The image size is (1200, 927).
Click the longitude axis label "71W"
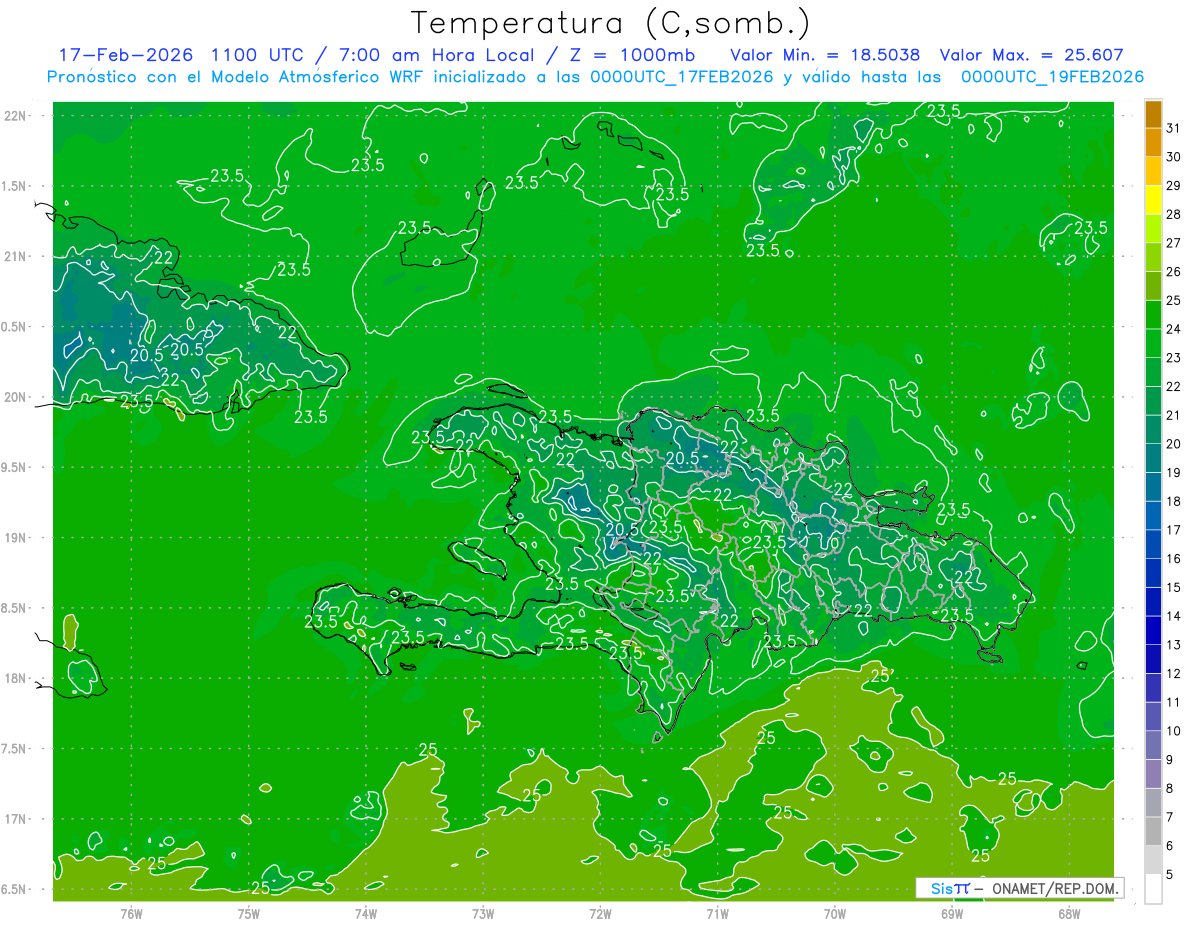[717, 913]
